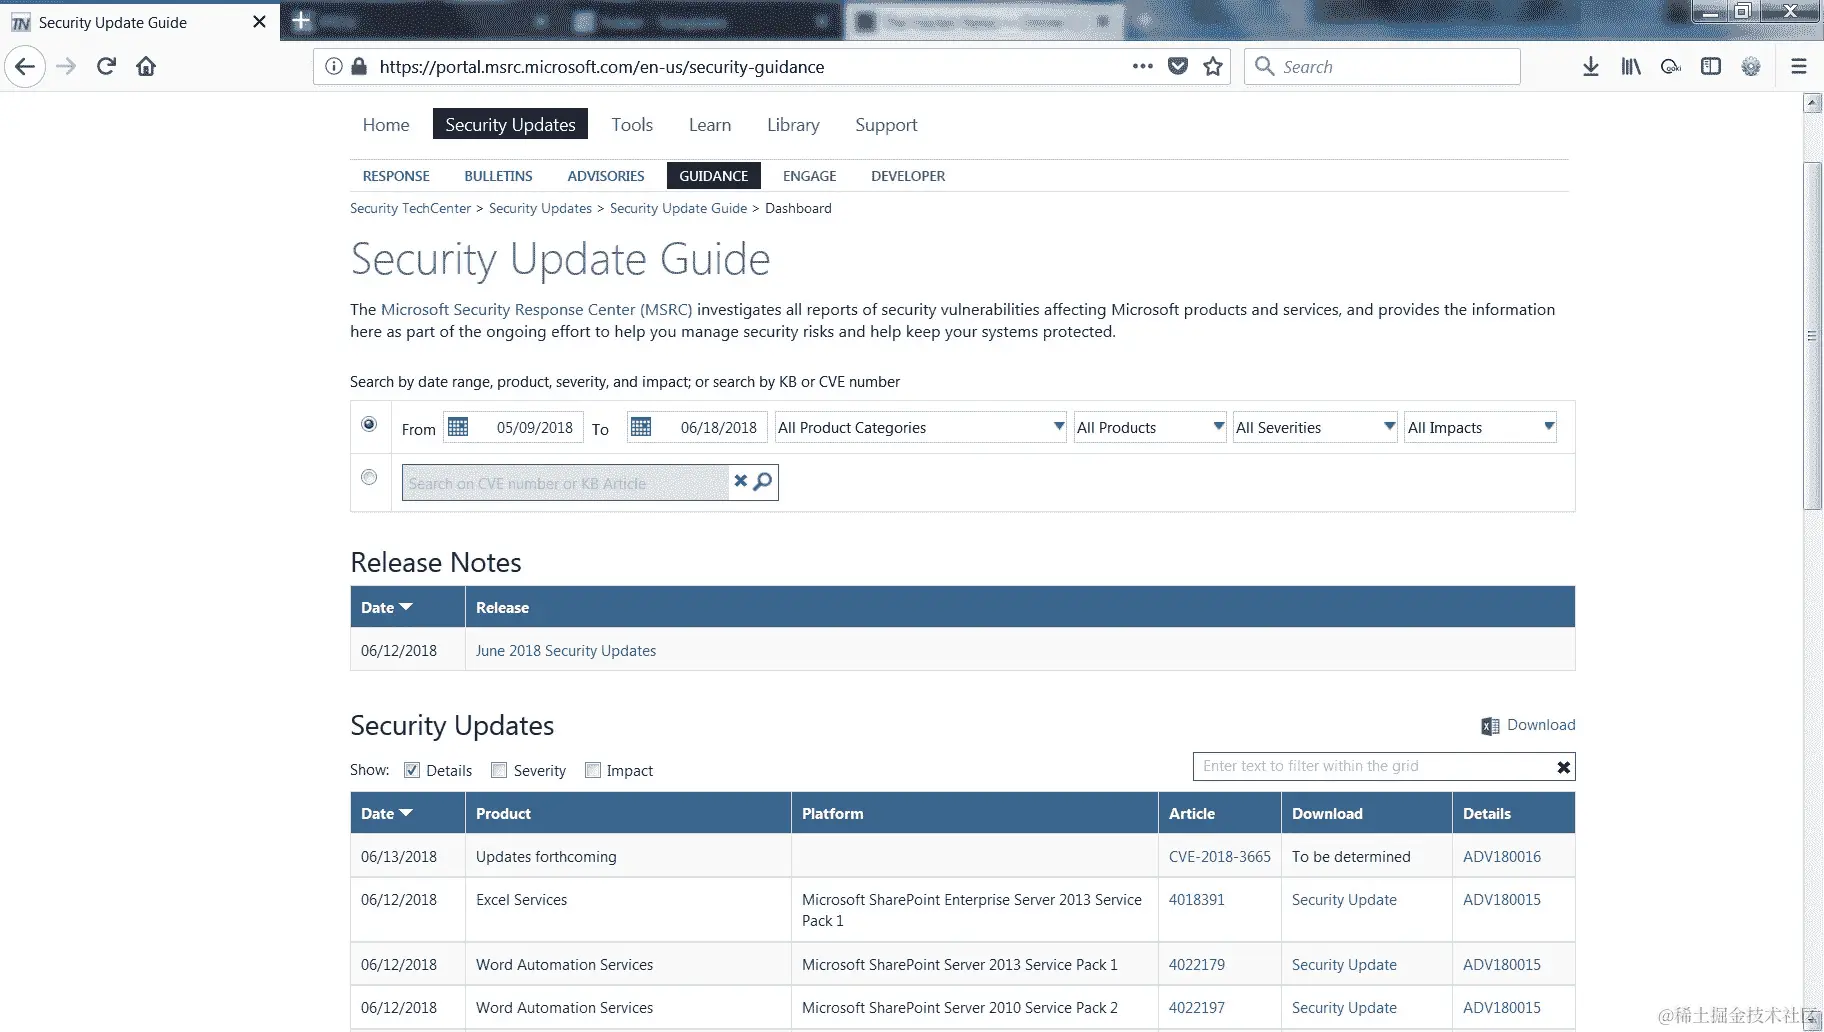
Task: Open the Tools navigation item
Action: pos(632,124)
